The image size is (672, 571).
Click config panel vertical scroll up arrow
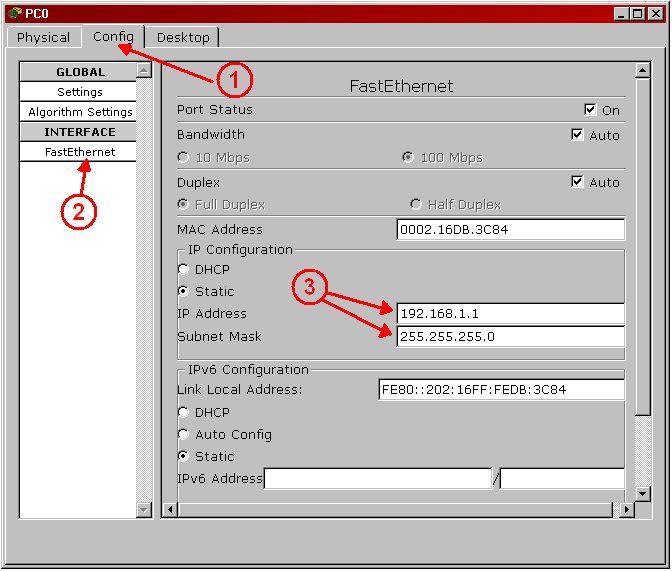[x=642, y=70]
